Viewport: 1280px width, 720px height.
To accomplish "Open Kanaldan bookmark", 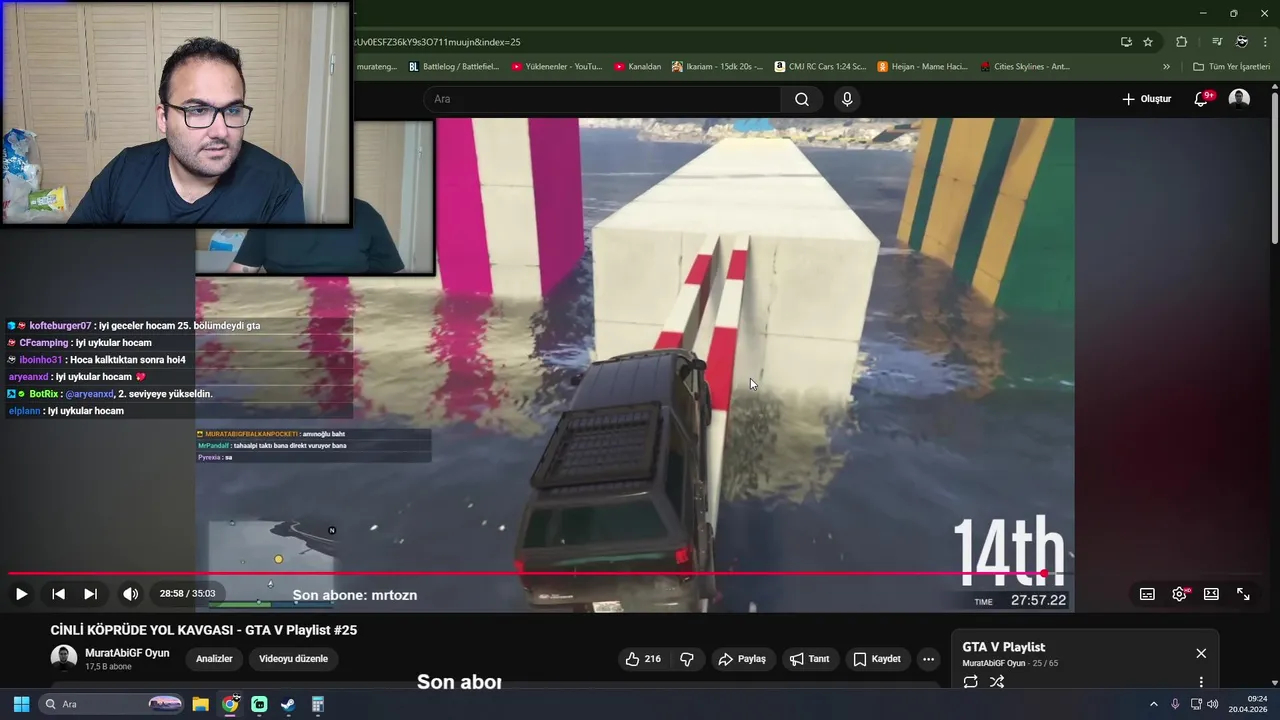I will click(x=637, y=67).
